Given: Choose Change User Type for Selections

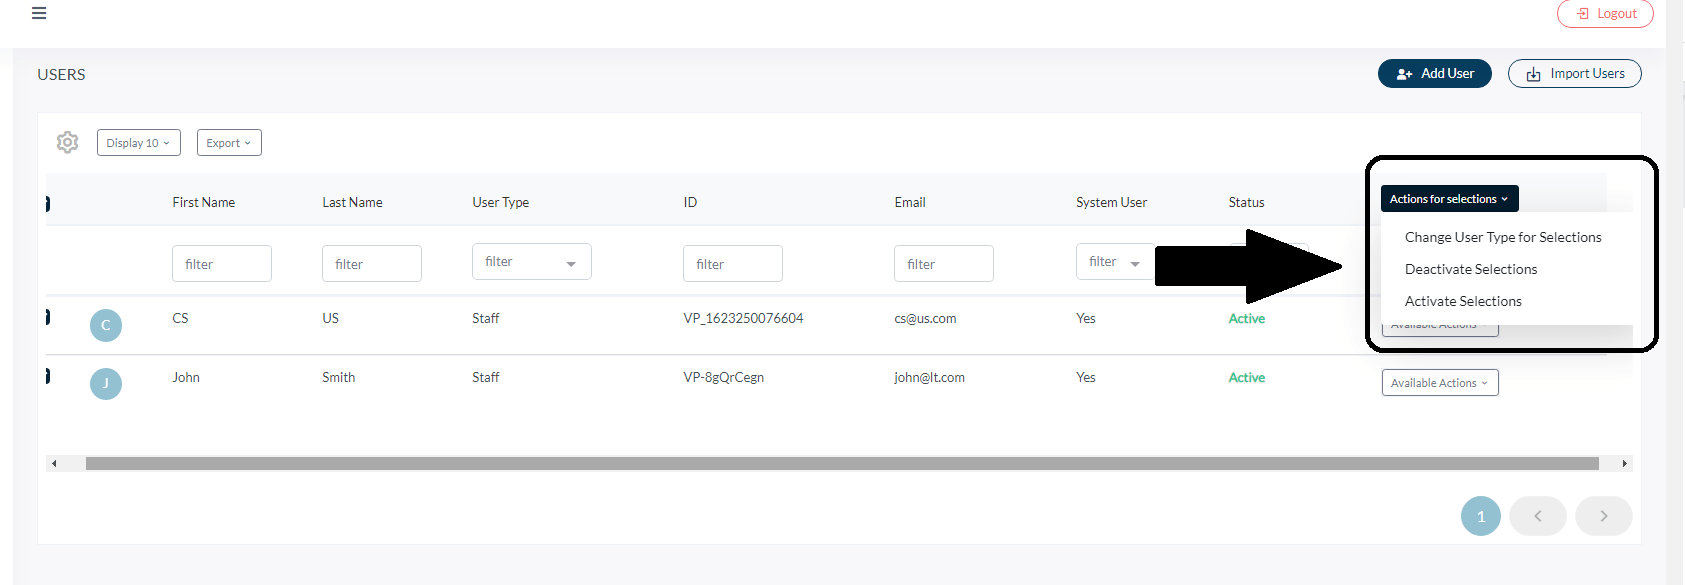Looking at the screenshot, I should point(1502,237).
